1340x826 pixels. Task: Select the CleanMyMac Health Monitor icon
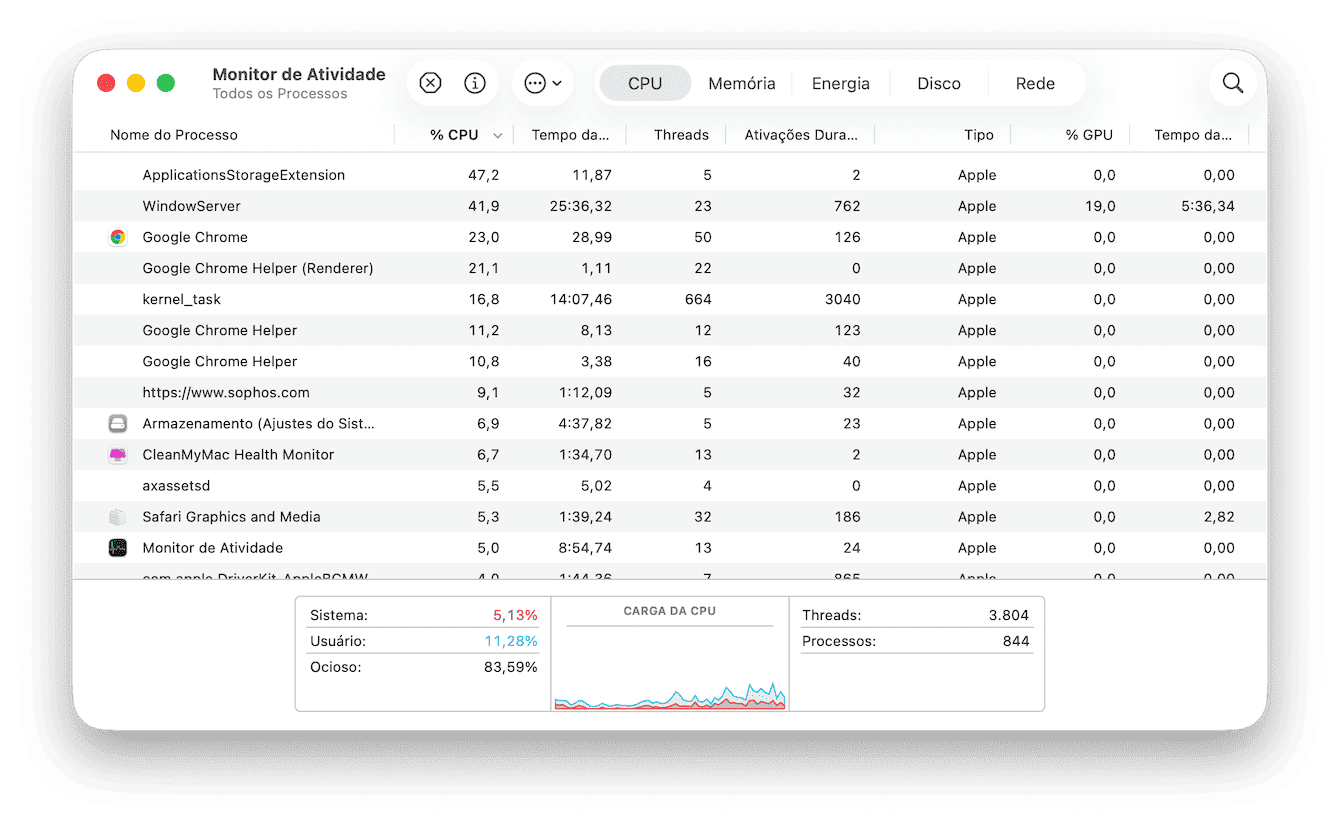point(118,454)
